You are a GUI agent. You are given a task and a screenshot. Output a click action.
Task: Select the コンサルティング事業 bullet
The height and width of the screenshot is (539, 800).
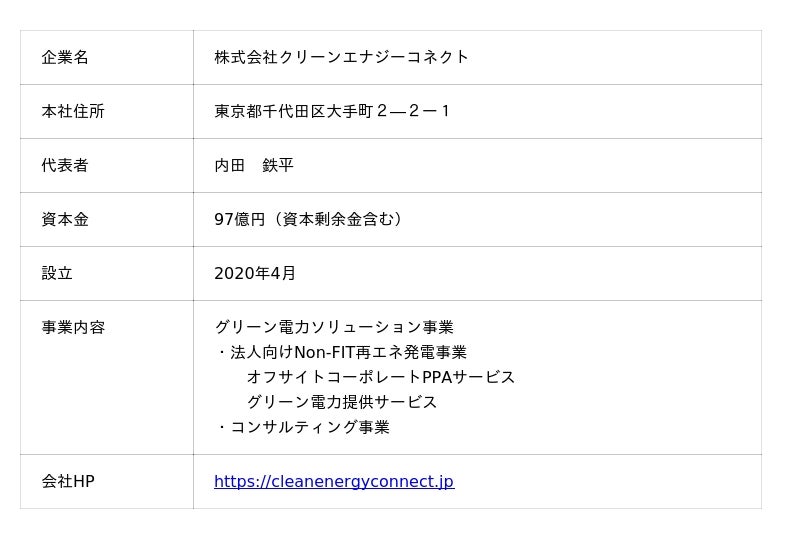tap(310, 428)
